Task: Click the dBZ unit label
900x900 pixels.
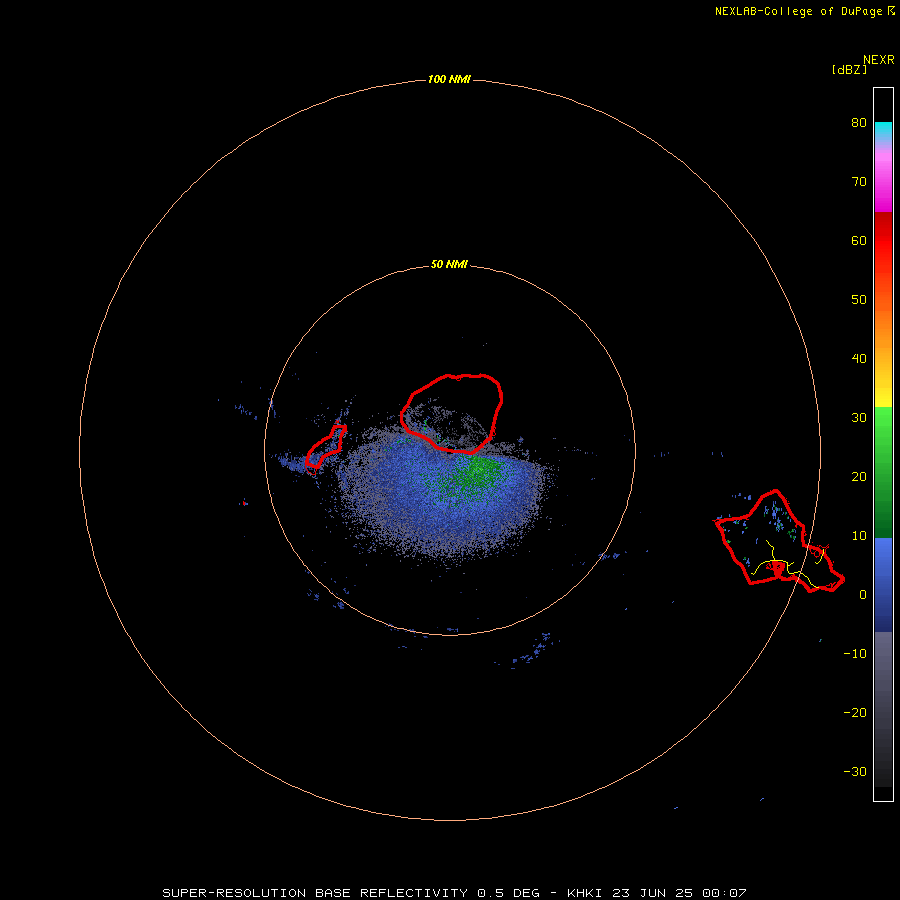Action: point(849,70)
